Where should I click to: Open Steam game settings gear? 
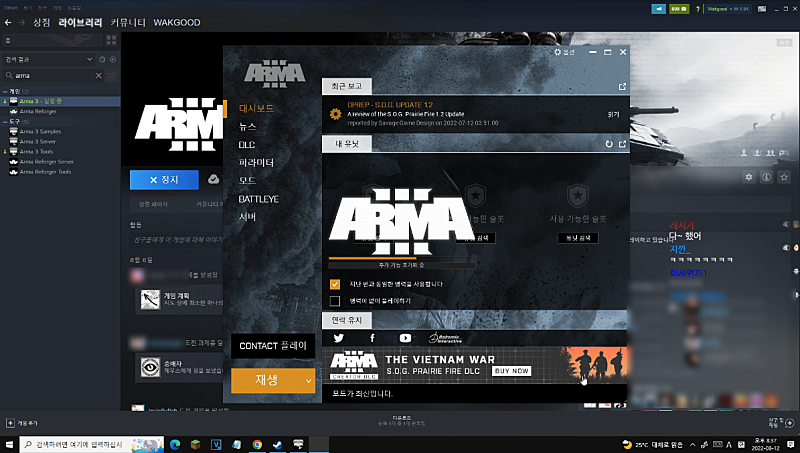coord(748,177)
